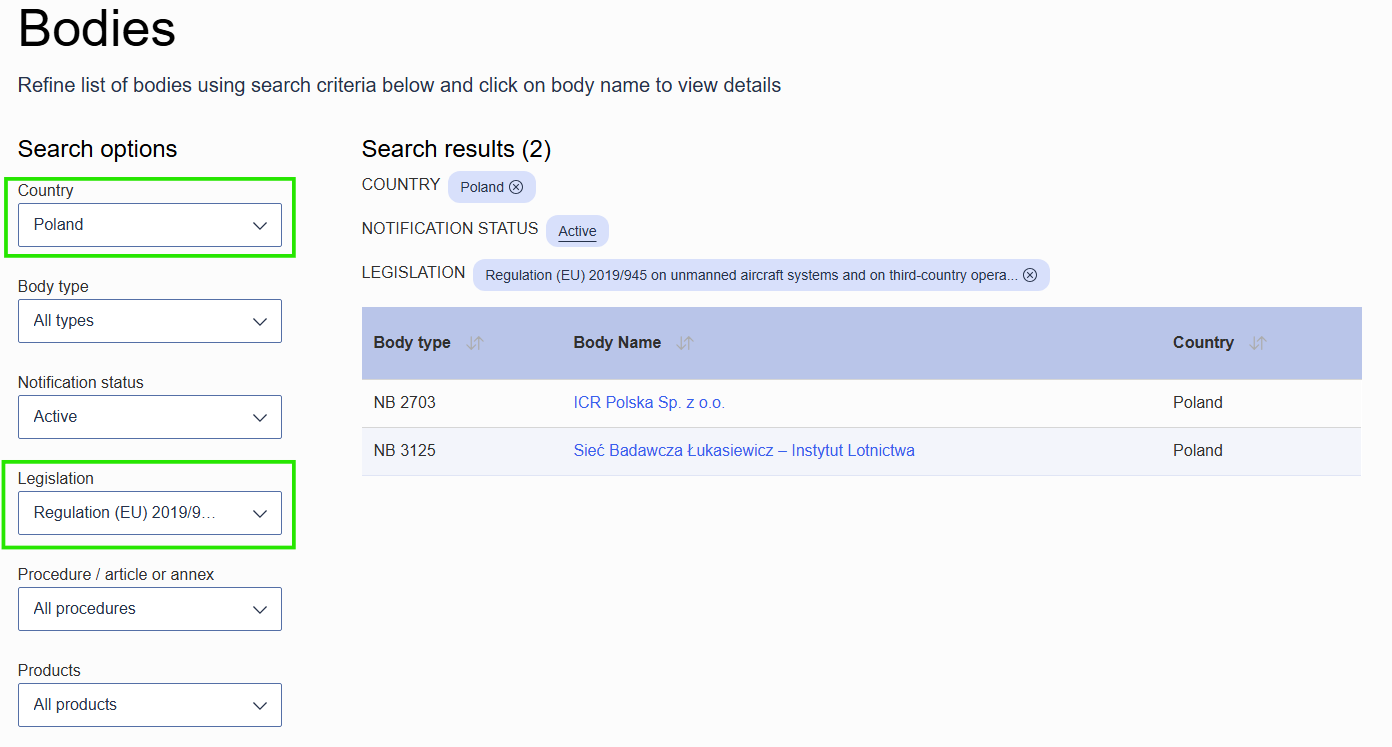Expand the Products dropdown
The height and width of the screenshot is (747, 1392).
click(150, 705)
